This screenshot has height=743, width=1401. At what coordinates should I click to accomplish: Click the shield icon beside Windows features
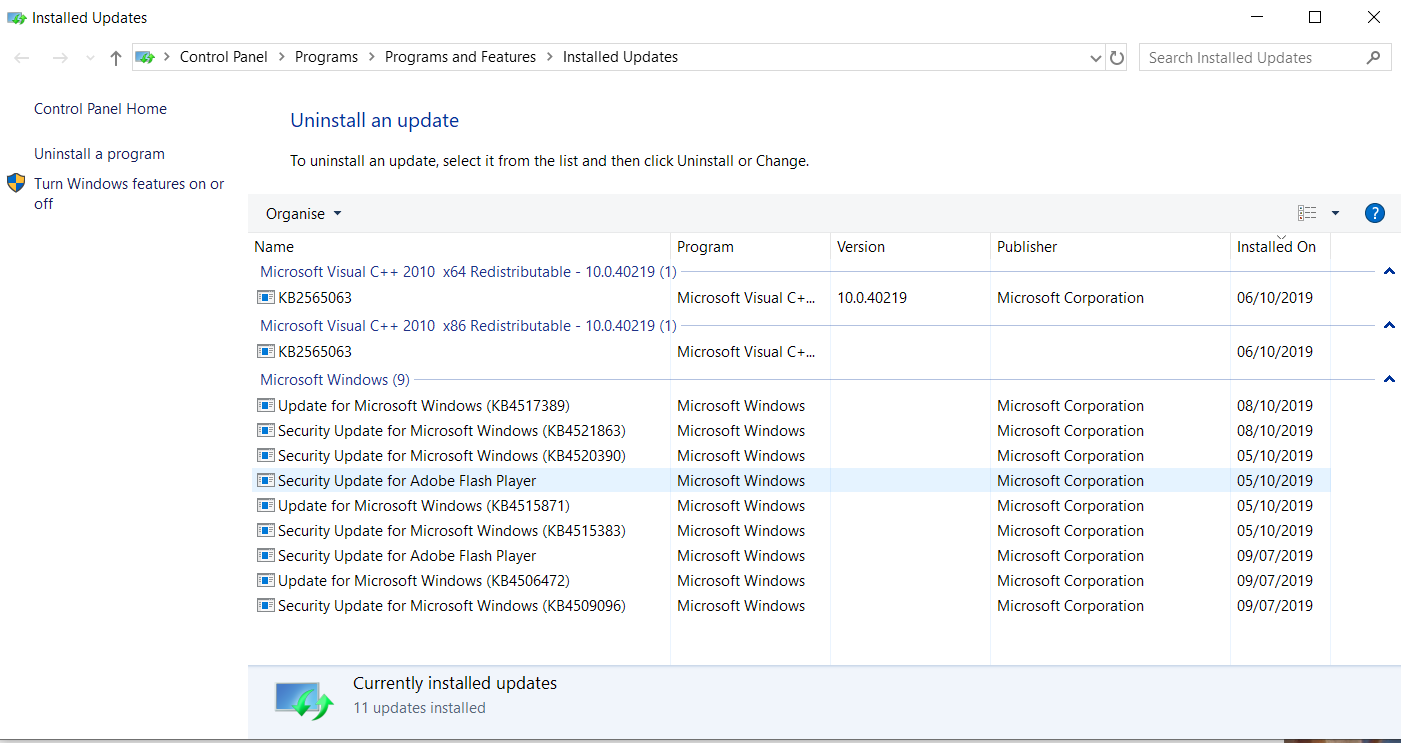[x=16, y=183]
